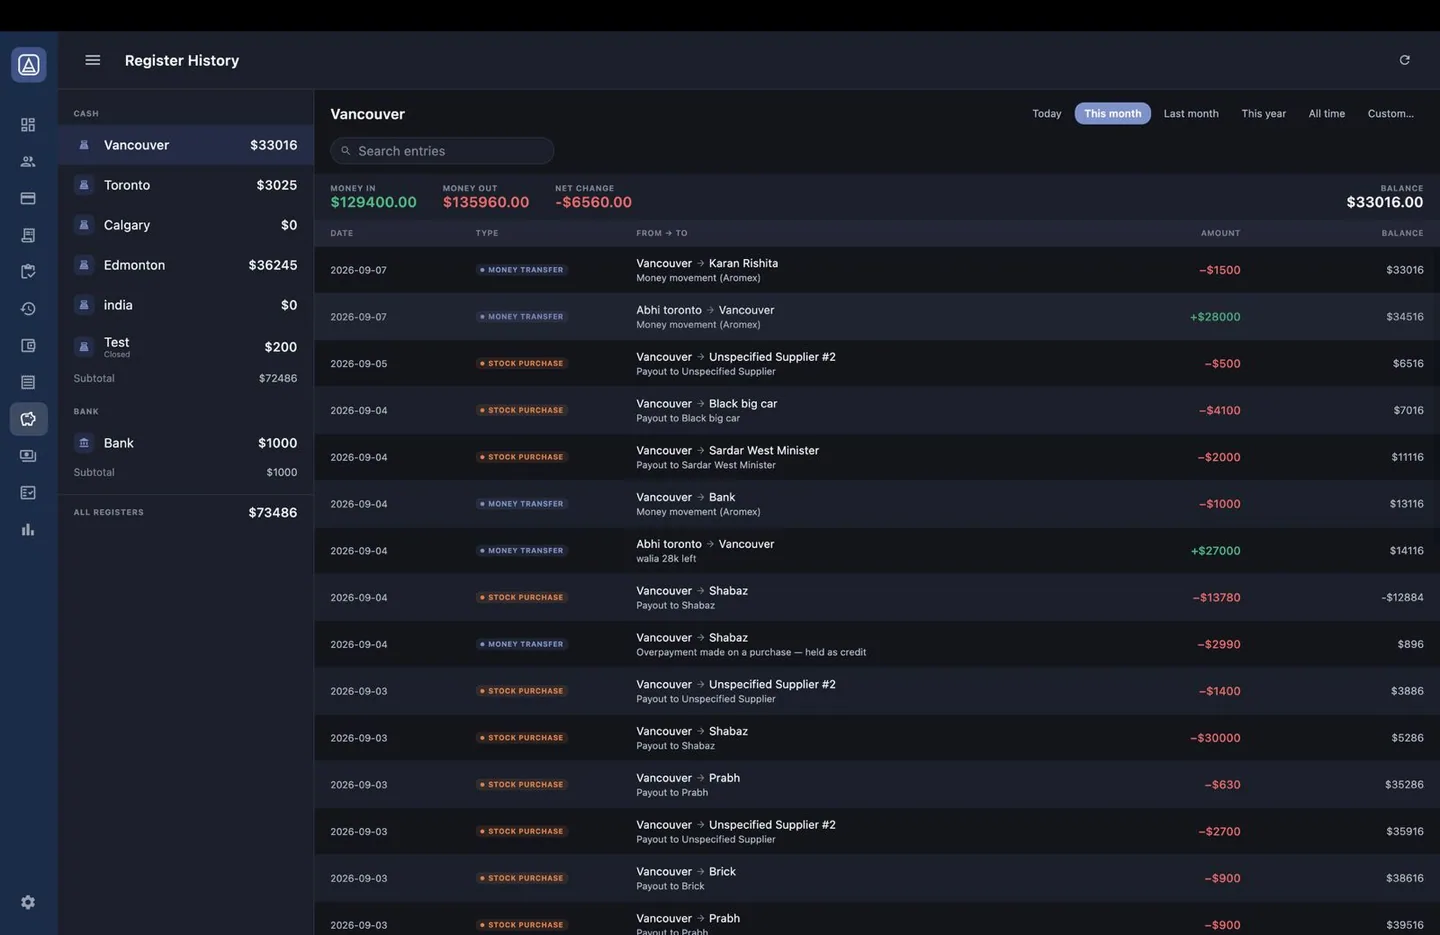1440x935 pixels.
Task: Switch to Last month filter
Action: coord(1191,114)
